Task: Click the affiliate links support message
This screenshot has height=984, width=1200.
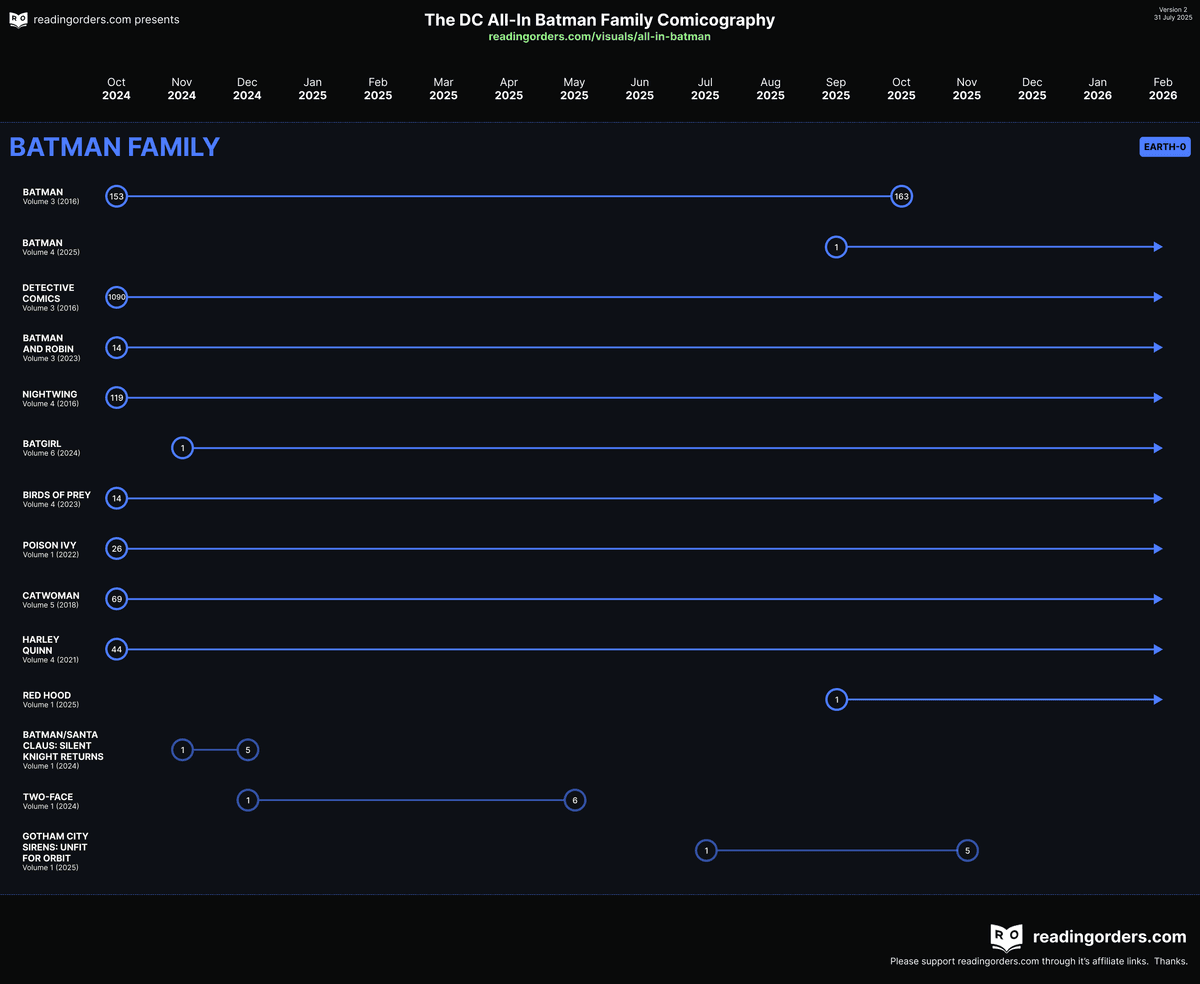Action: tap(1039, 961)
